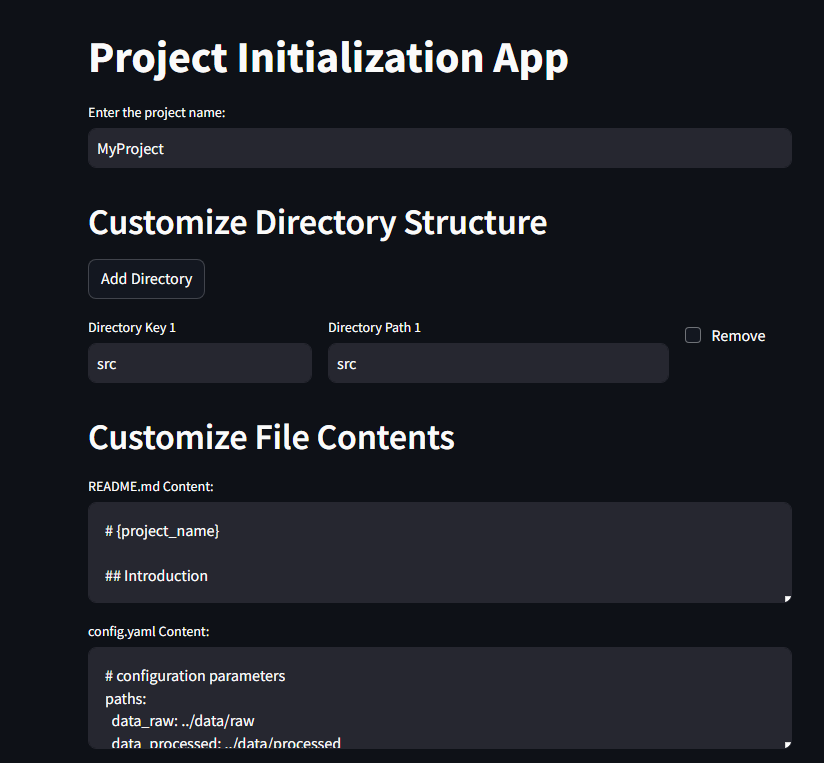Click the '# {project_name}' line in README content
This screenshot has height=763, width=824.
[161, 530]
